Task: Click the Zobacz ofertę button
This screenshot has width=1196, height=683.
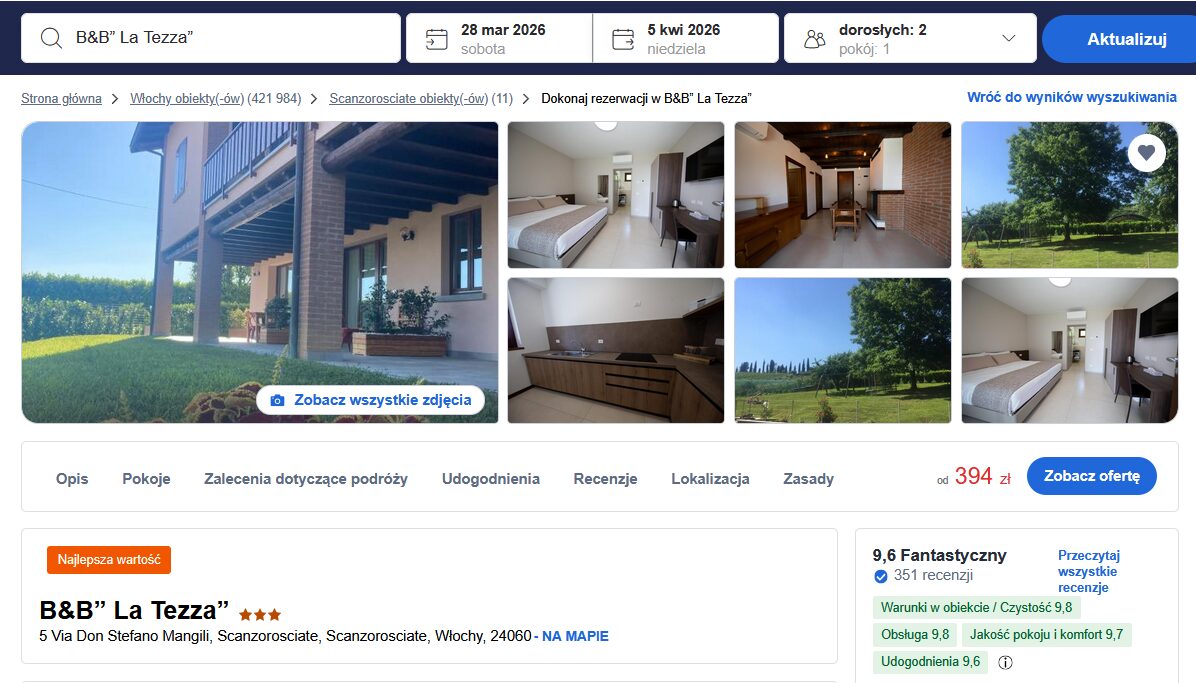Action: (1092, 476)
